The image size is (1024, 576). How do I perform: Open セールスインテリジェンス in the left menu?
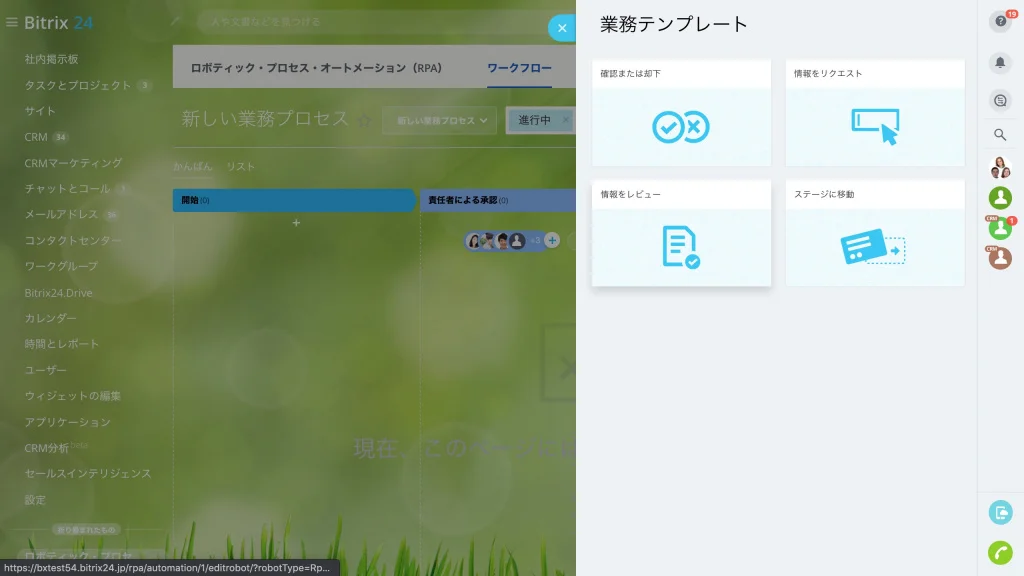click(x=88, y=473)
